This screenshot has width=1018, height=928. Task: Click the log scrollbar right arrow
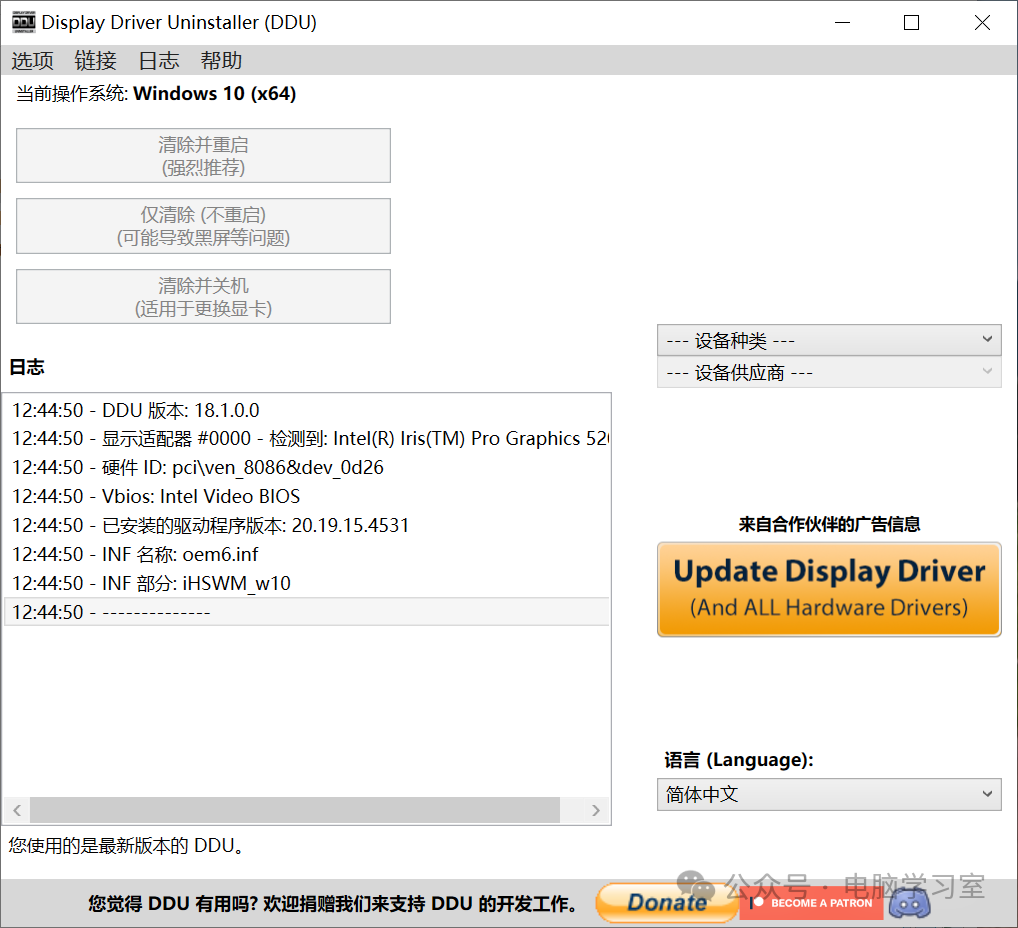(x=596, y=810)
